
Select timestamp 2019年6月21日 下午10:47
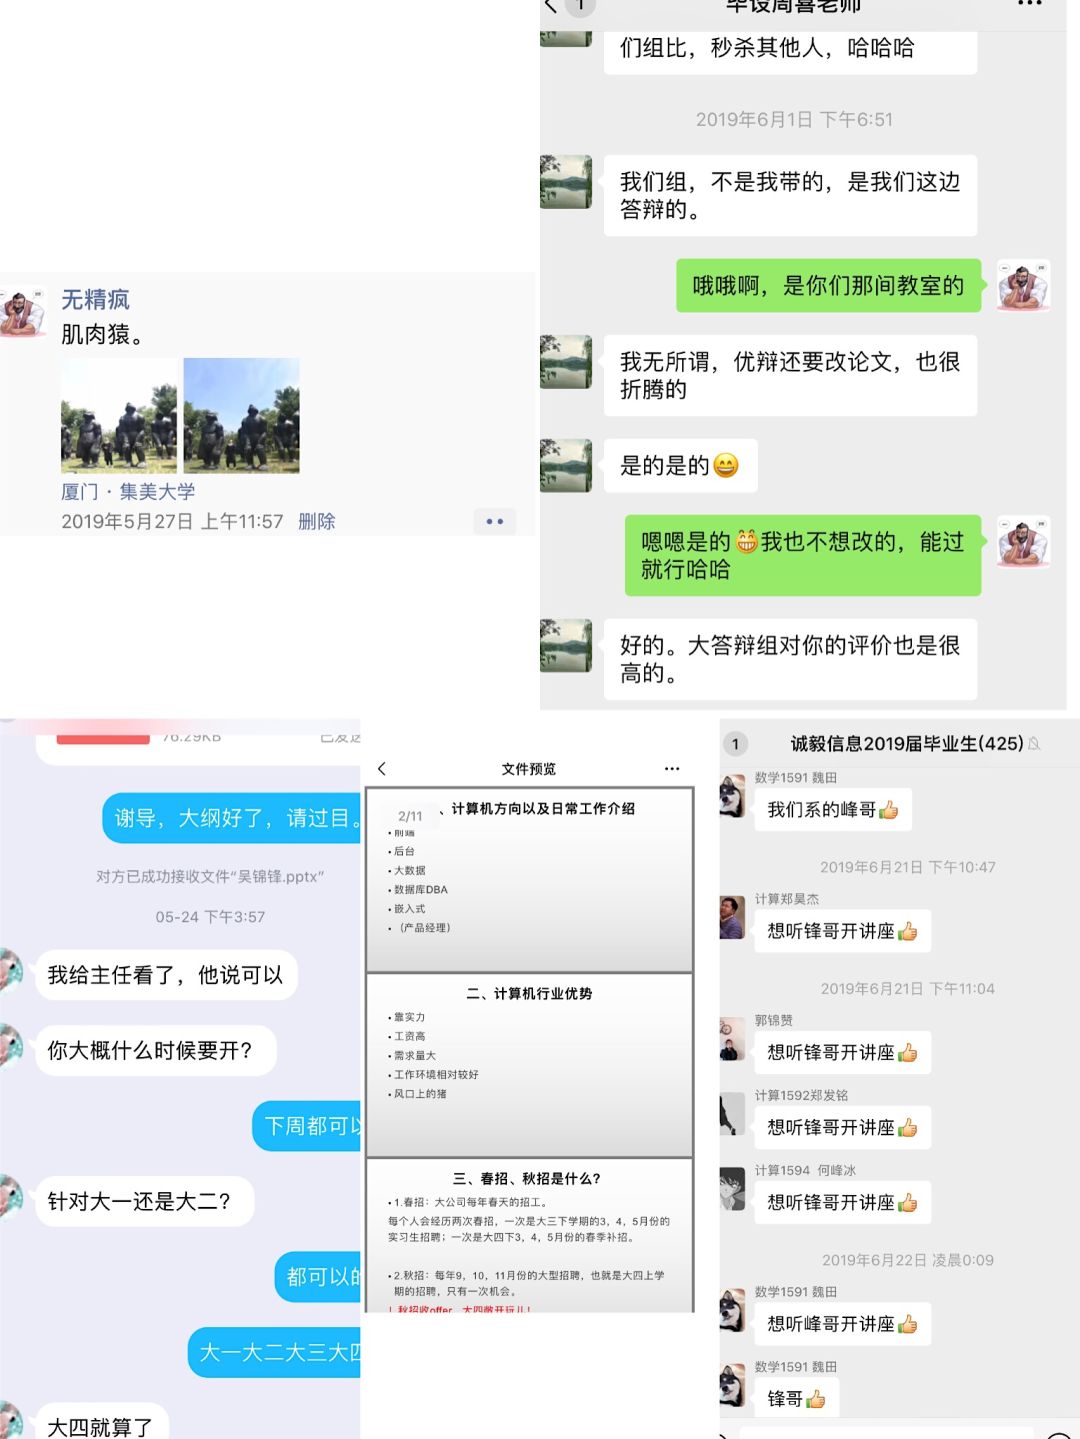pyautogui.click(x=908, y=867)
